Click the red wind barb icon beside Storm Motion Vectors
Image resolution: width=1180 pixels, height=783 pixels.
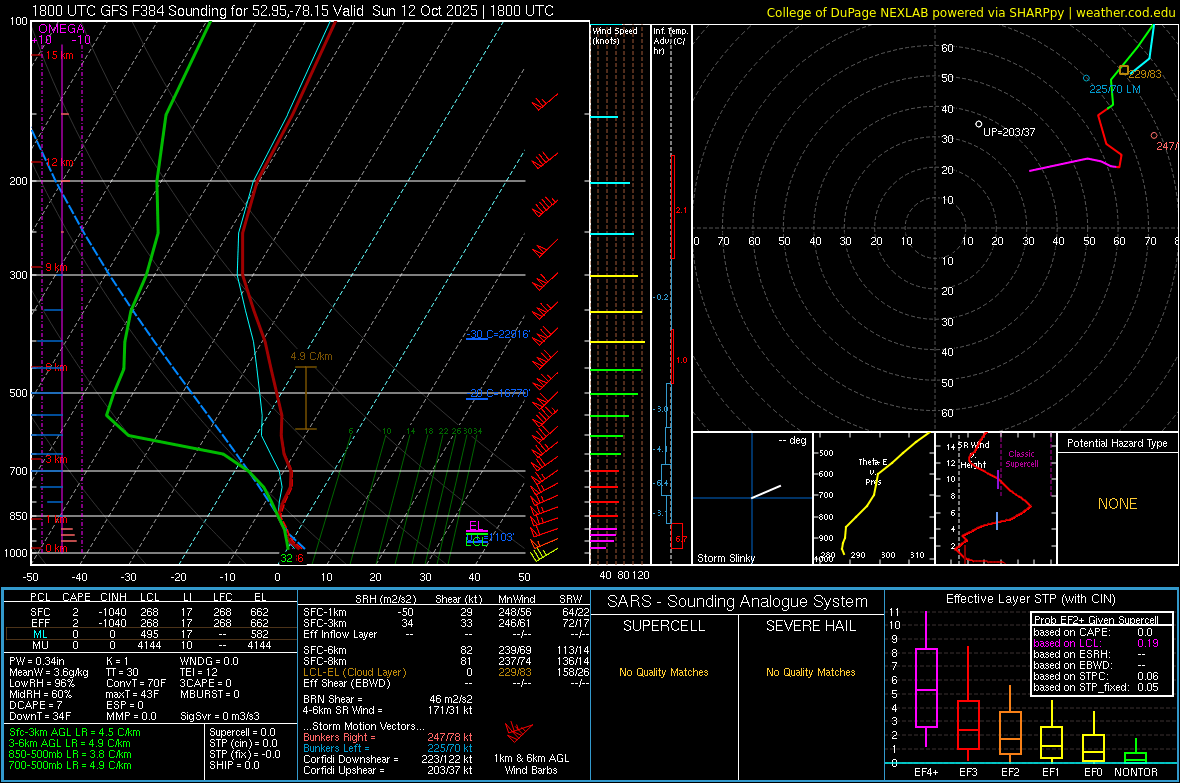coord(519,732)
